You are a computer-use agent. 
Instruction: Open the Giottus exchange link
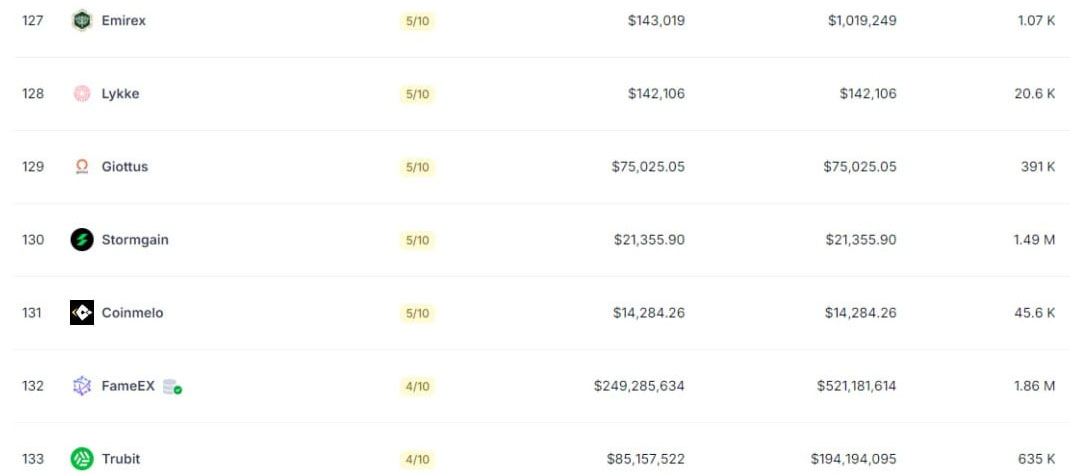(x=125, y=166)
